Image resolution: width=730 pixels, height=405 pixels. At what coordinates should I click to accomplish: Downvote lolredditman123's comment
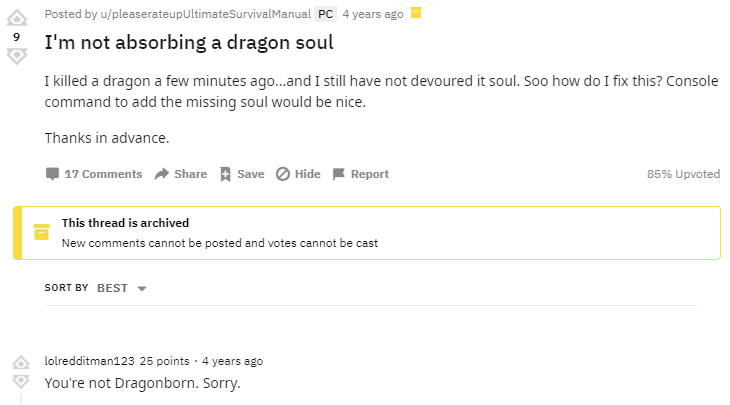tap(20, 382)
